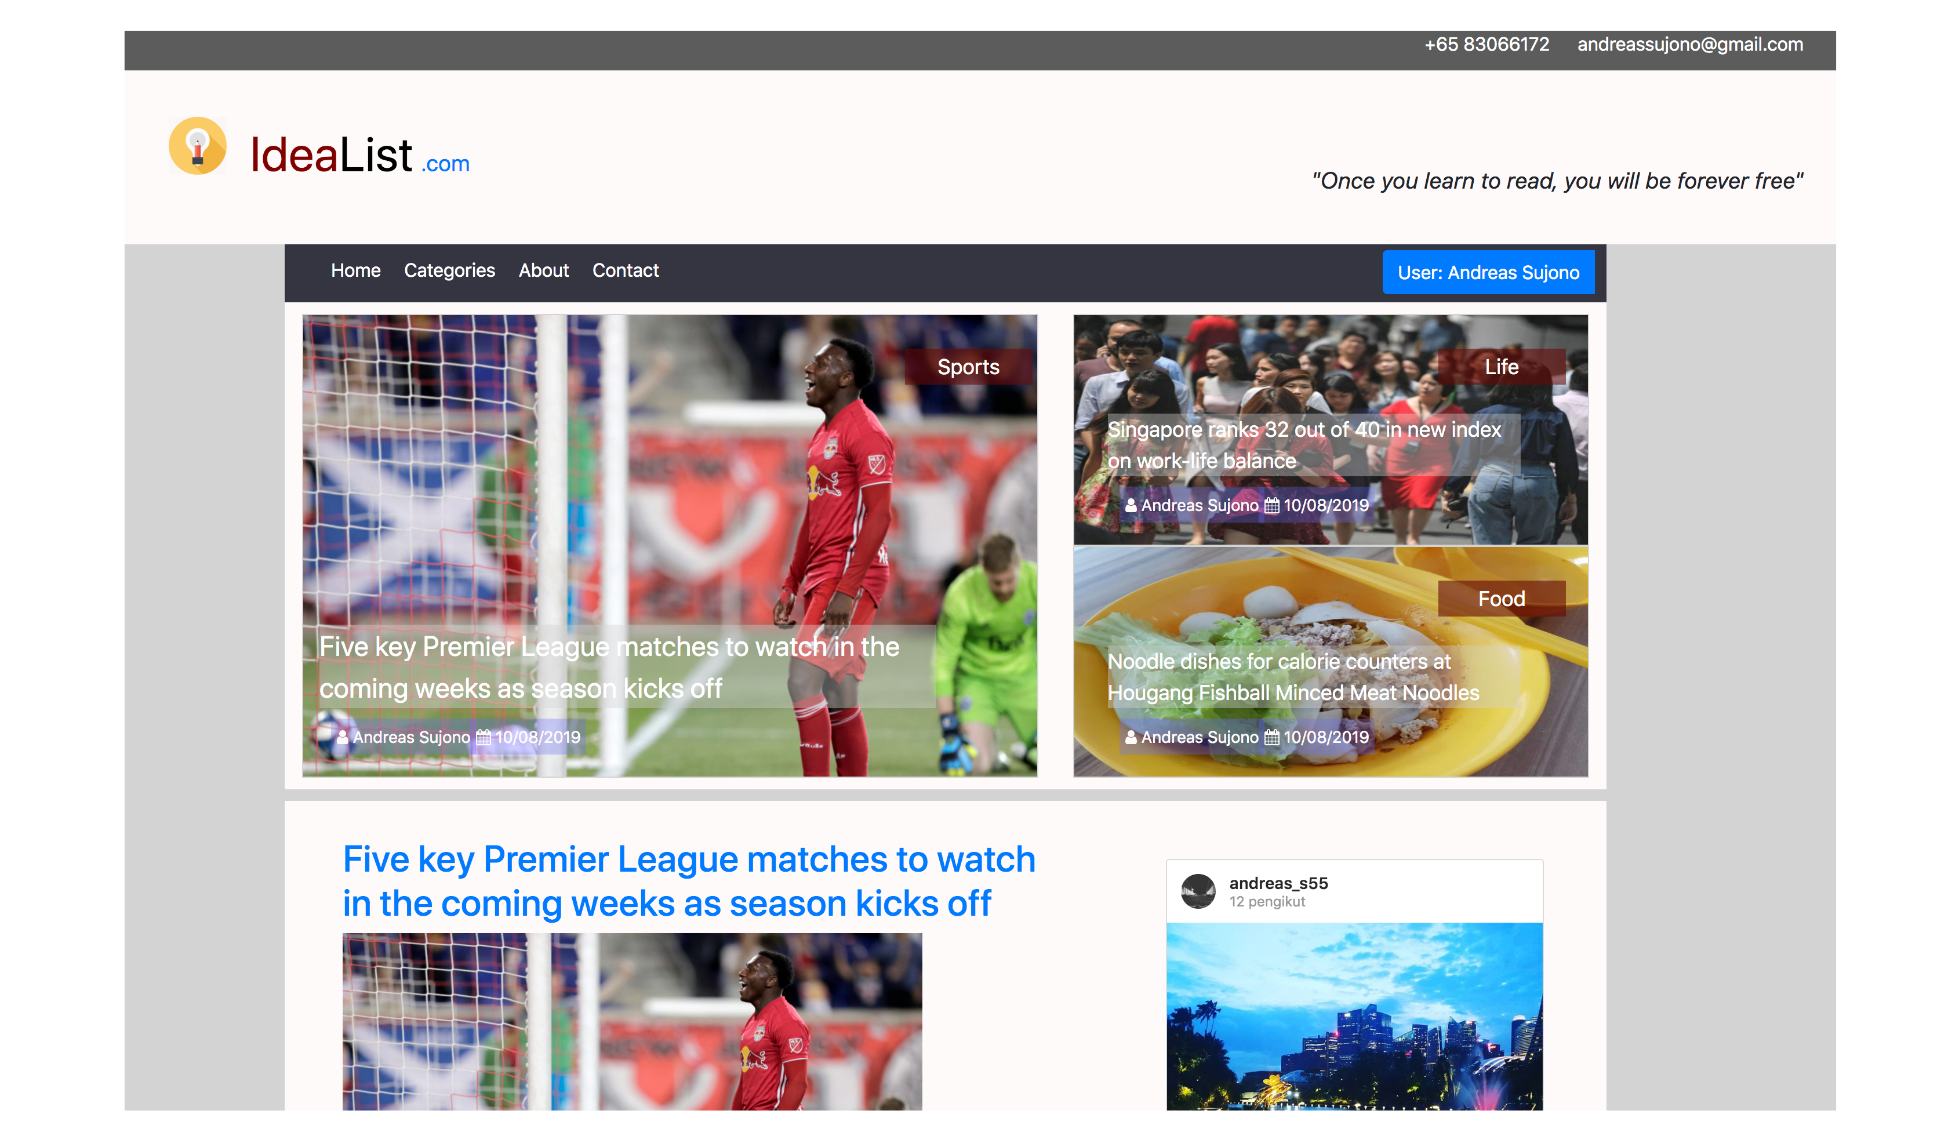This screenshot has height=1146, width=1960.
Task: Select the Food category tag
Action: 1501,600
